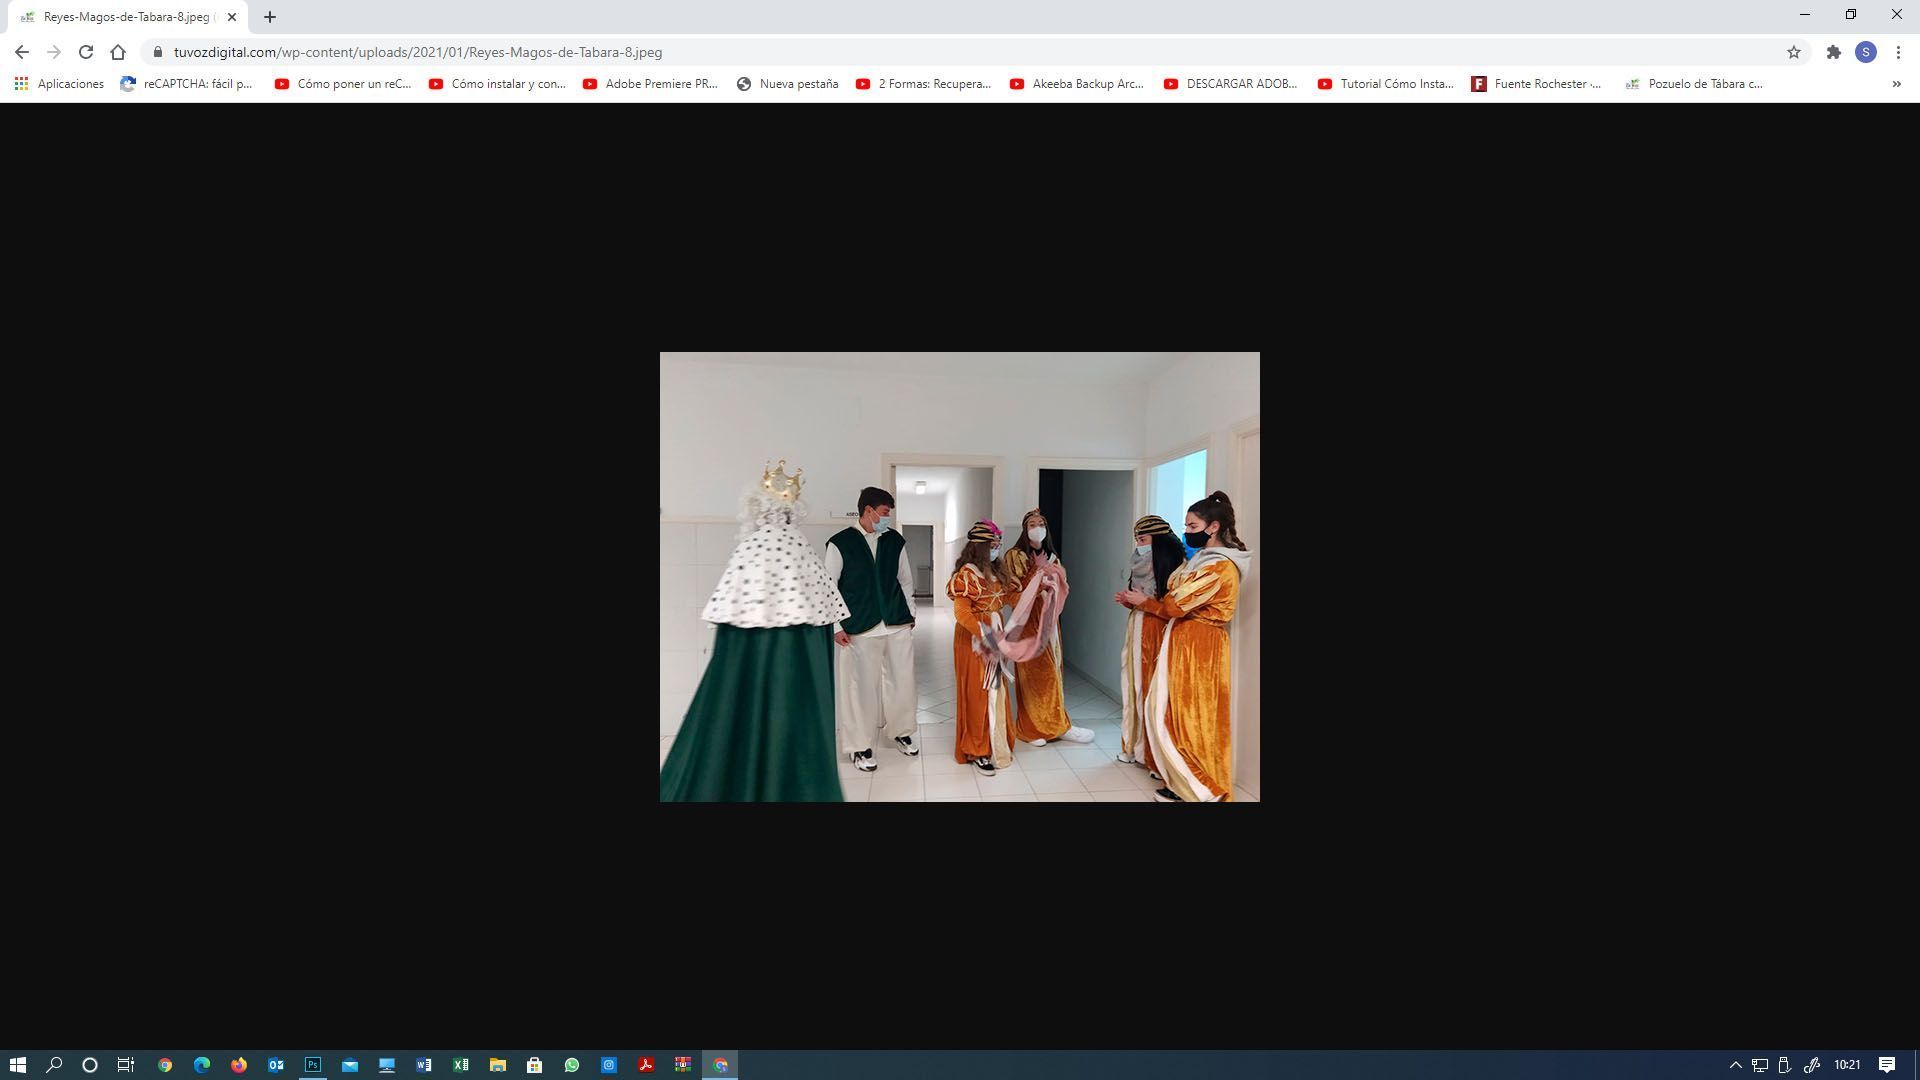Open the Chrome extensions puzzle menu

pyautogui.click(x=1833, y=52)
